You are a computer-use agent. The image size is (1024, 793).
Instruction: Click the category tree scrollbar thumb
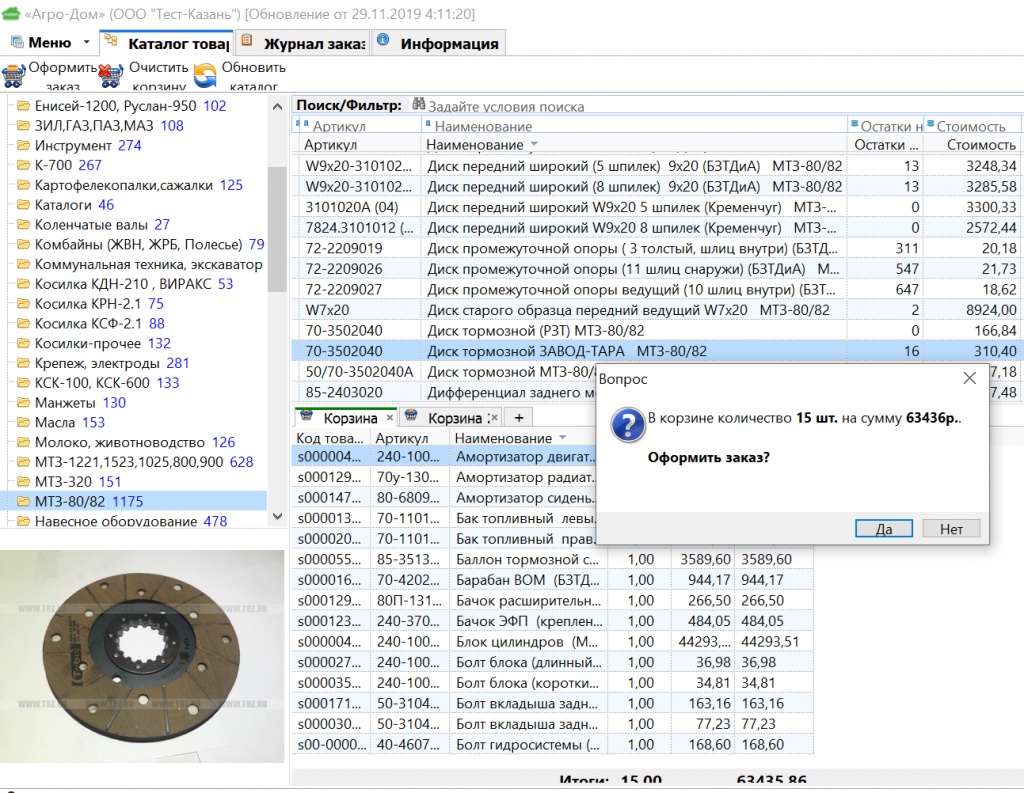[x=277, y=229]
